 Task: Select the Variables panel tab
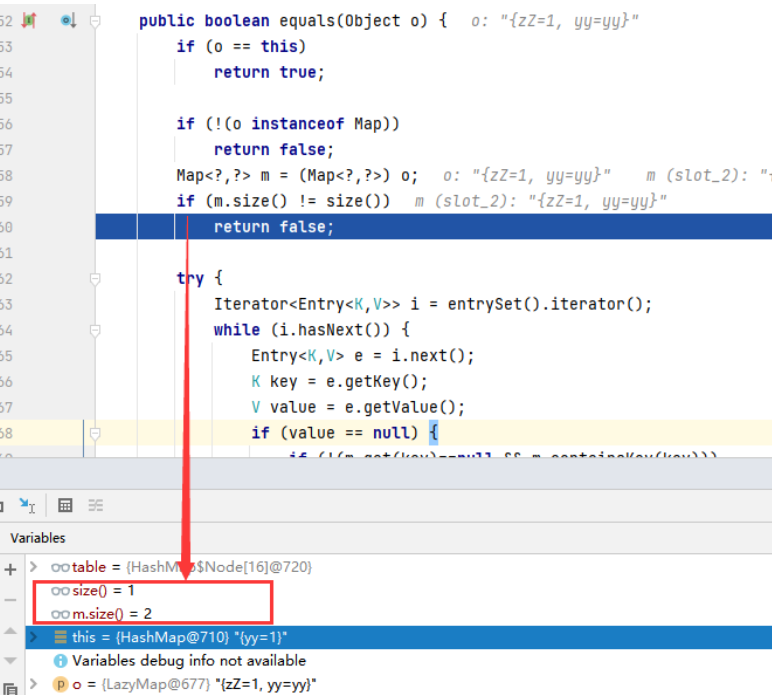click(37, 538)
